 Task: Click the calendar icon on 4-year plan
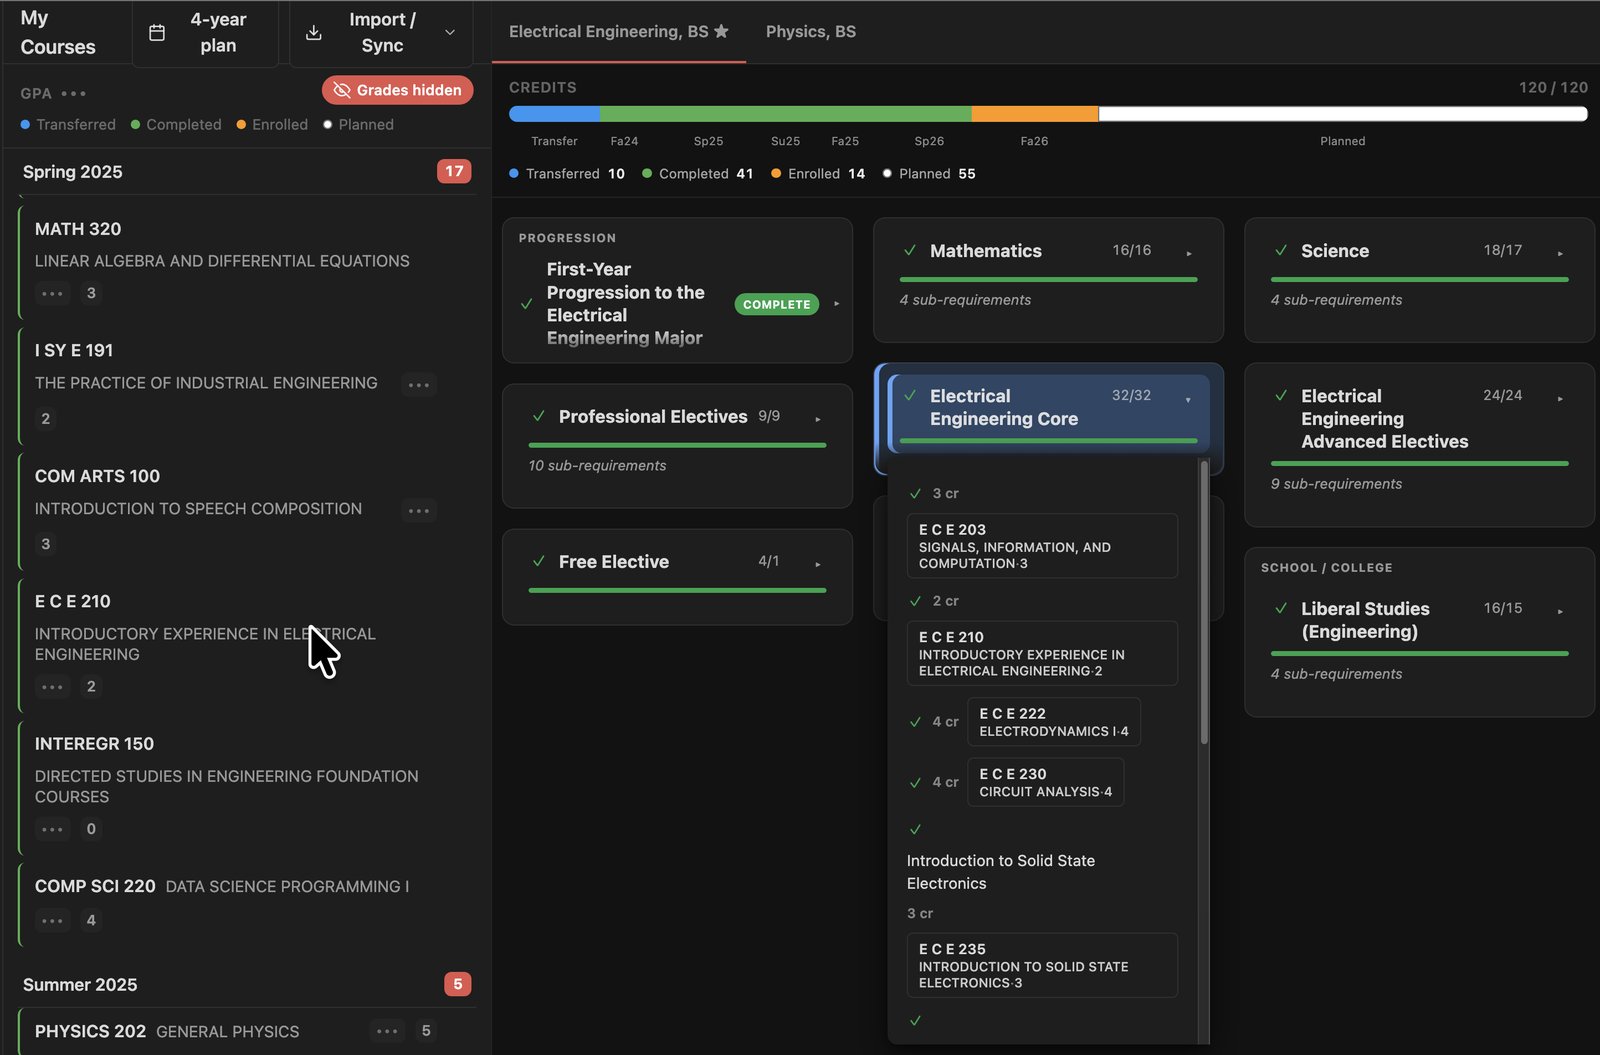coord(157,33)
